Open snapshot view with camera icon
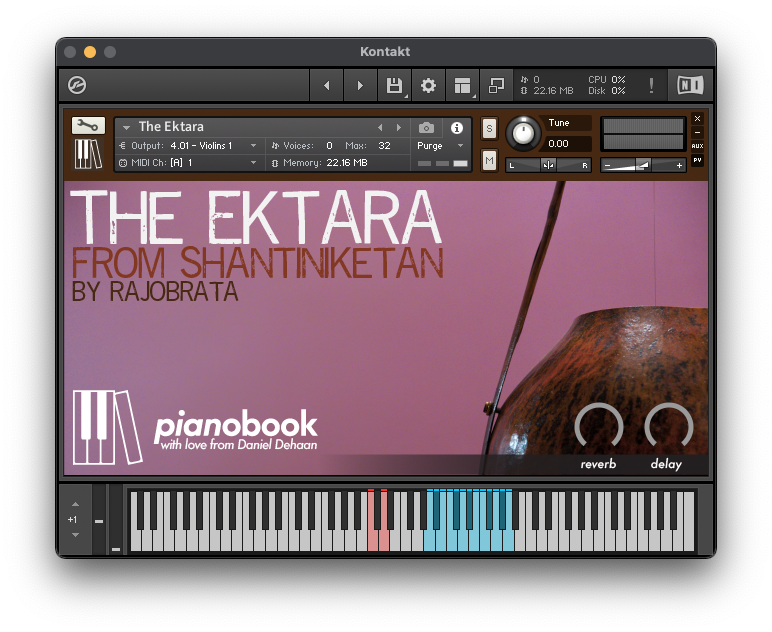772x632 pixels. tap(426, 128)
